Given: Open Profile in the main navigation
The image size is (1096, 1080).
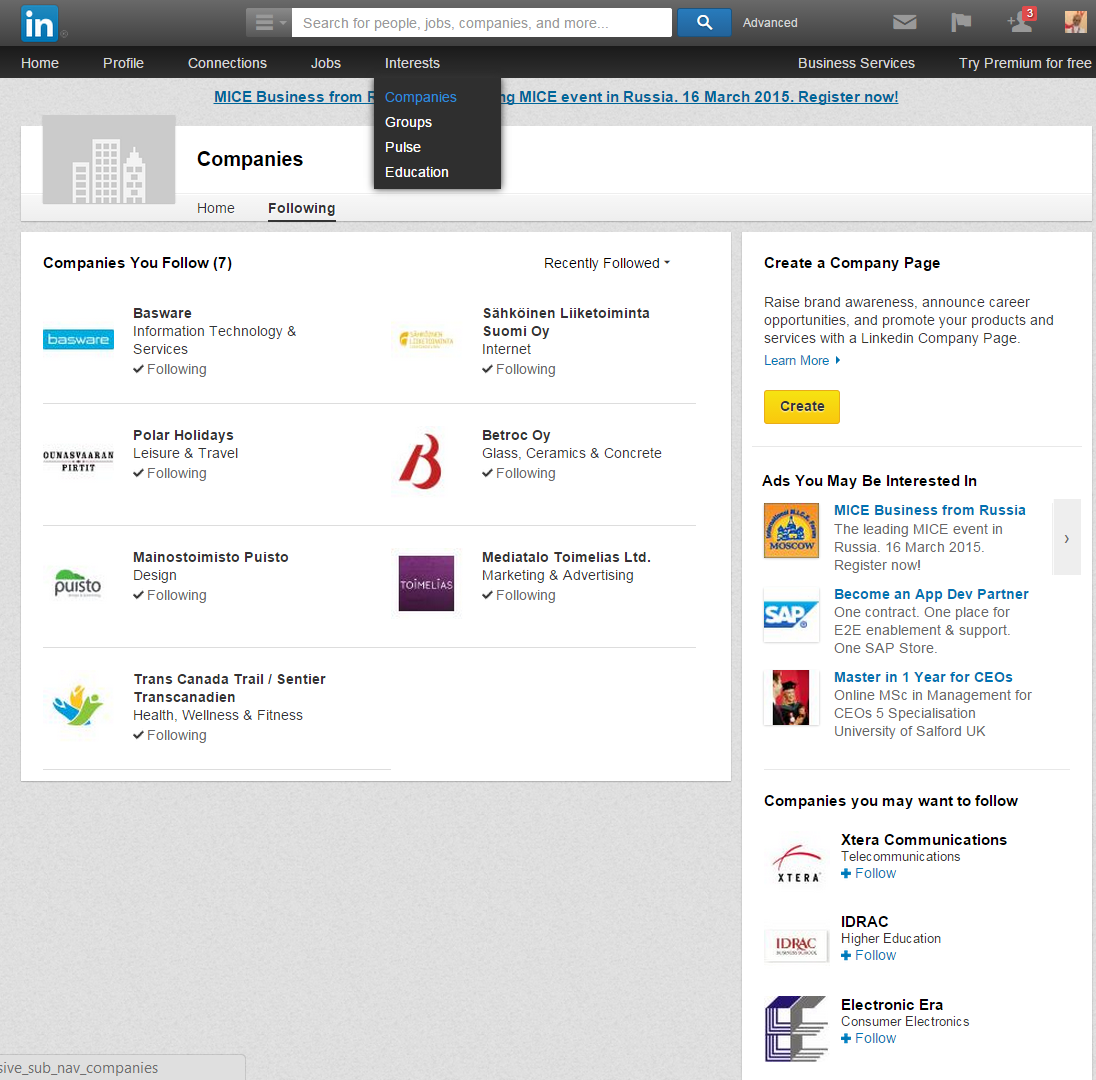Looking at the screenshot, I should coord(123,63).
